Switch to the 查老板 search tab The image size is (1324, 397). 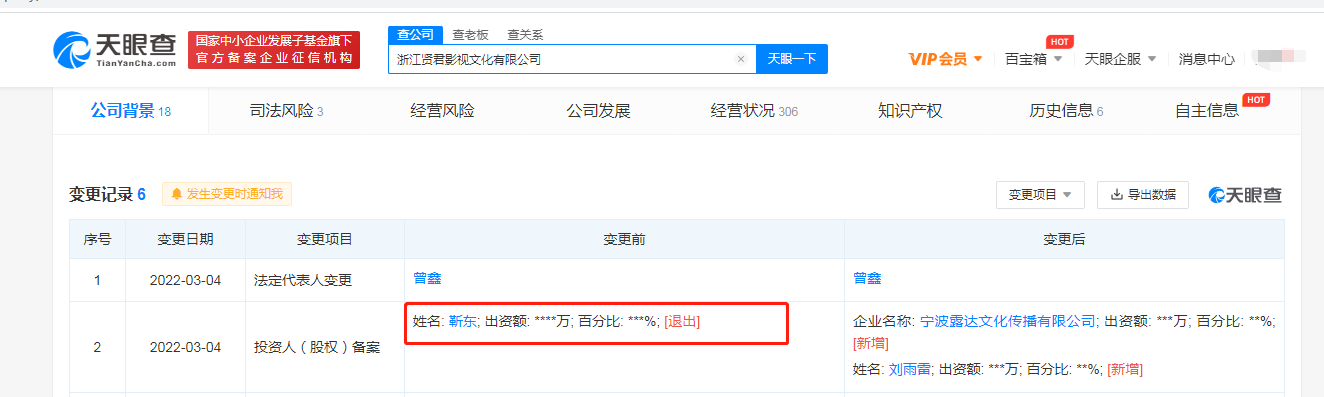pos(470,35)
